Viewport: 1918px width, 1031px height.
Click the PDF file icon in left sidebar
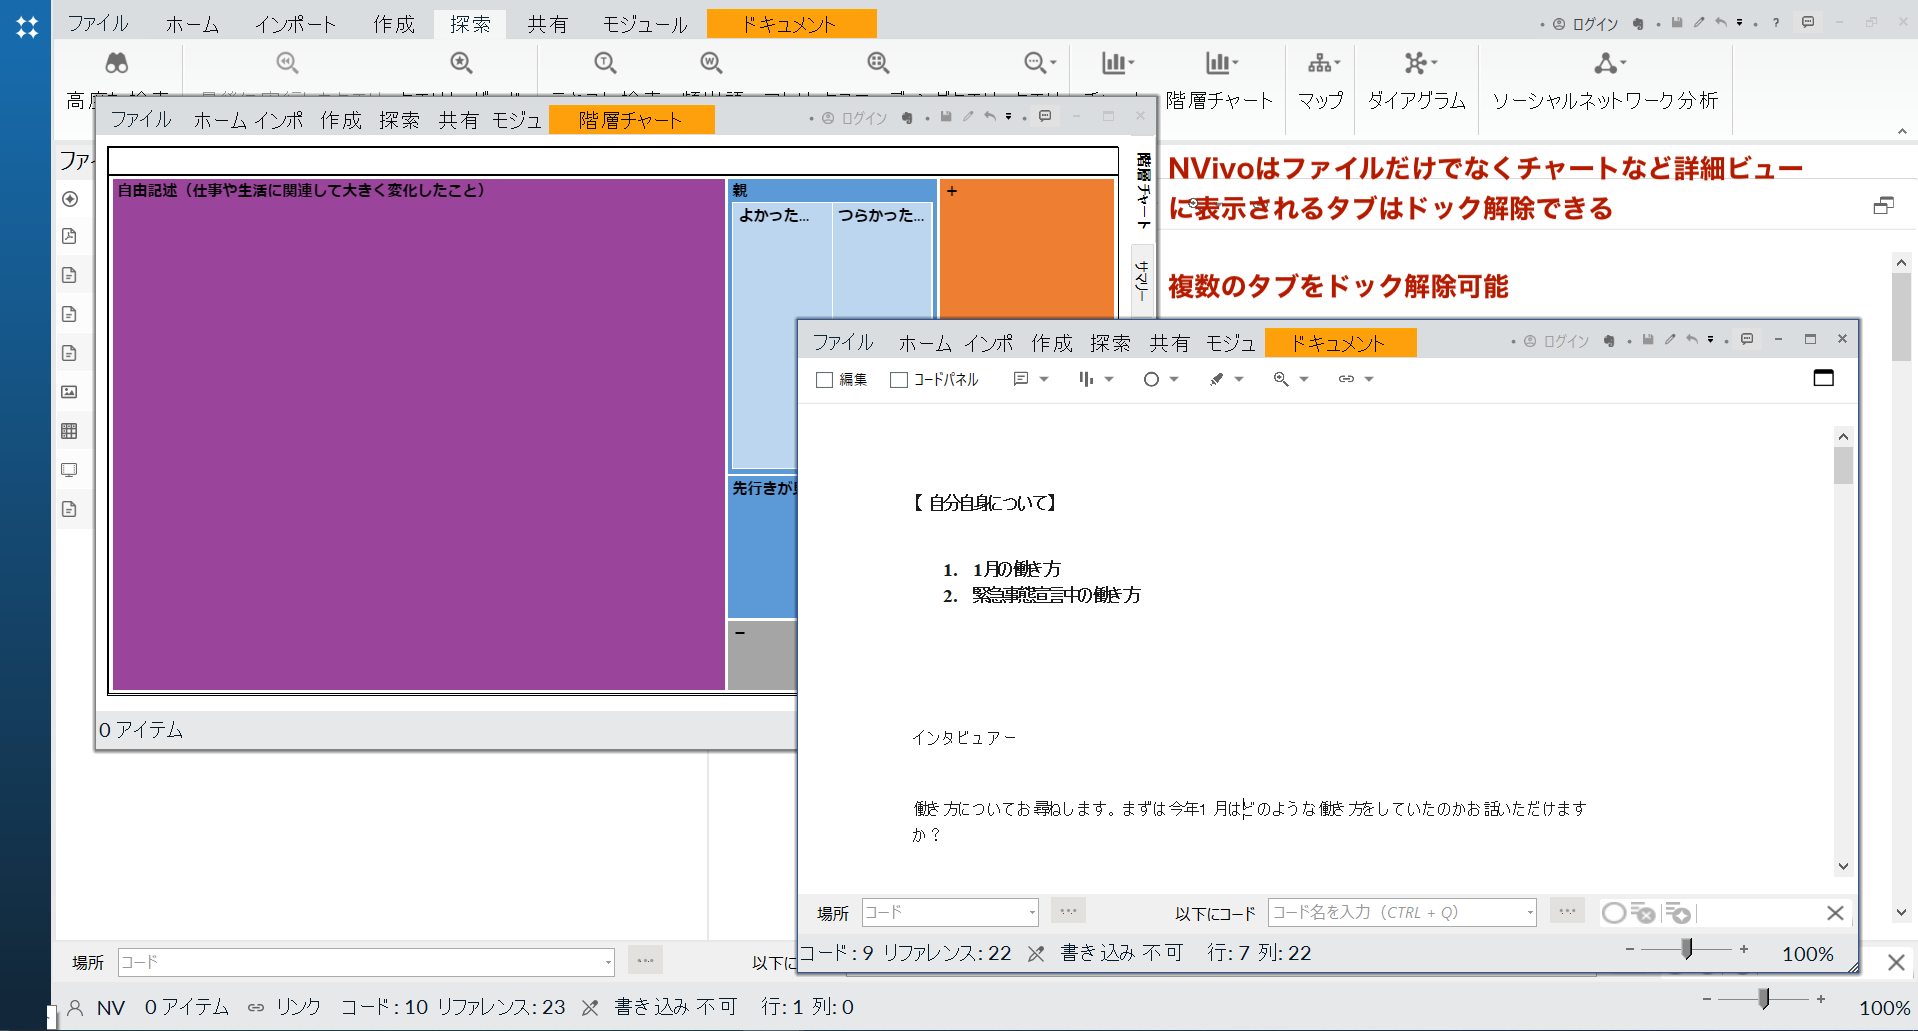(x=70, y=236)
